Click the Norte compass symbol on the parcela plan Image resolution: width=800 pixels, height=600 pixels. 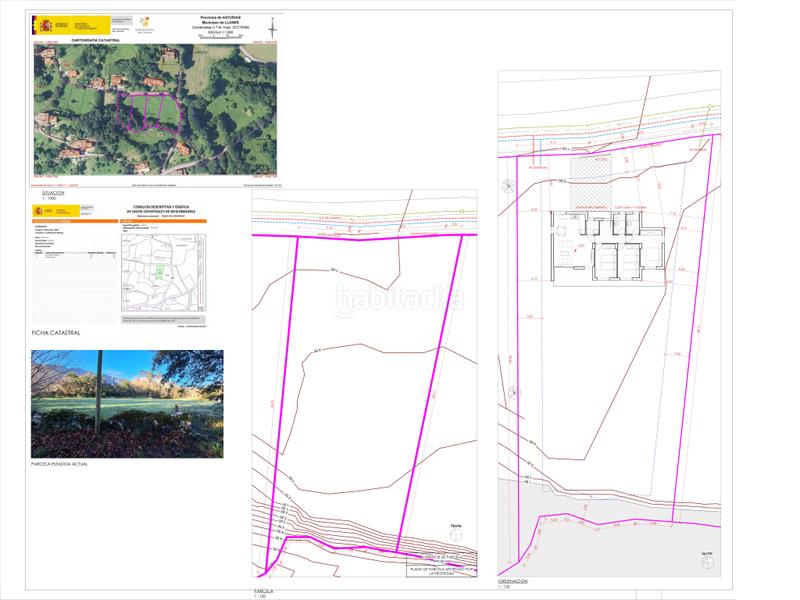click(x=456, y=537)
